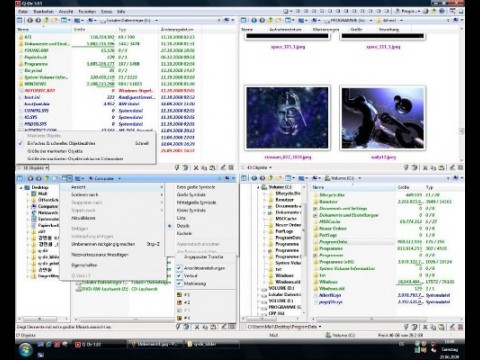Open the Favoriten menu
Viewport: 480px width, 360px height.
(87, 11)
